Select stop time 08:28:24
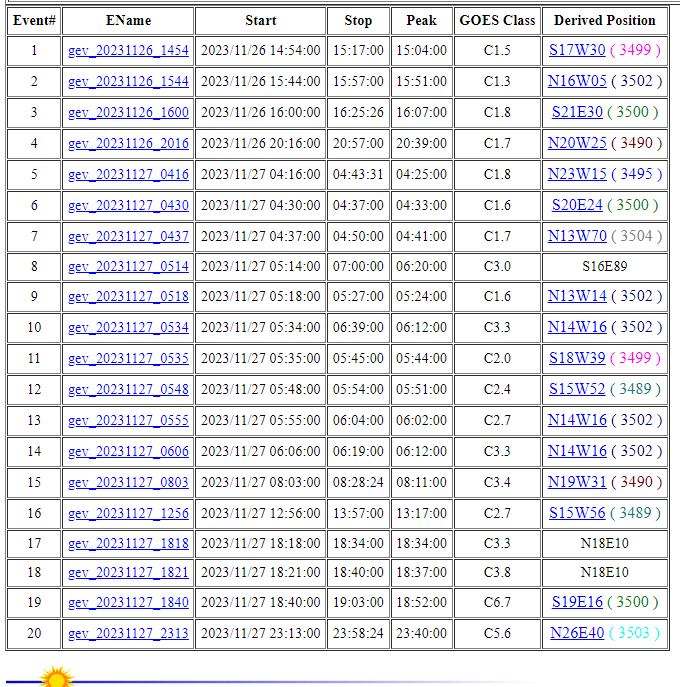 pyautogui.click(x=358, y=483)
